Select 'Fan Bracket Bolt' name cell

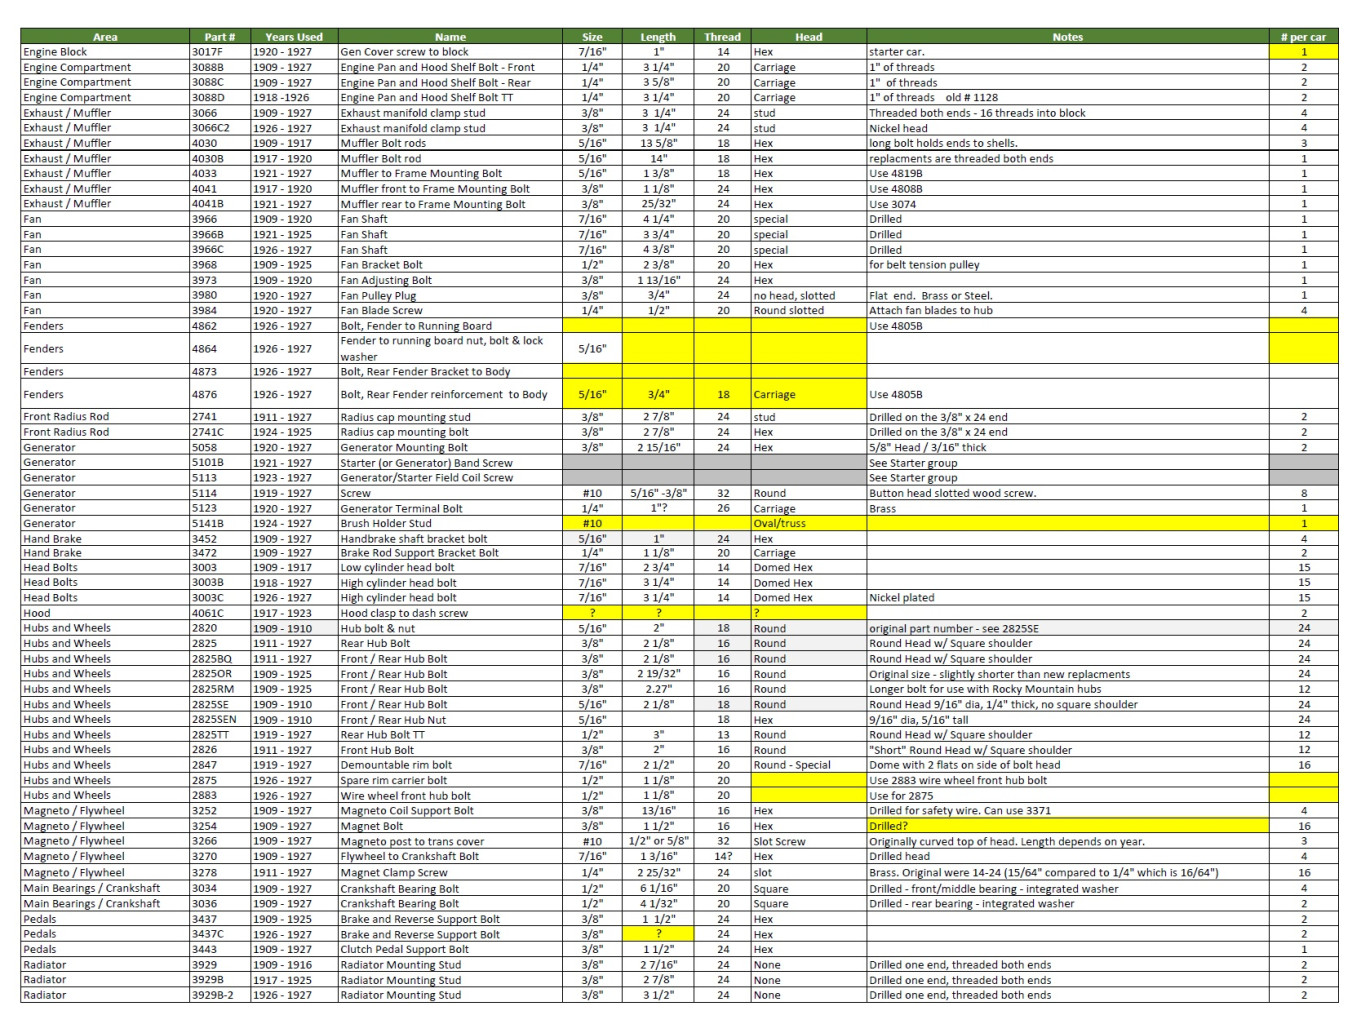coord(450,265)
